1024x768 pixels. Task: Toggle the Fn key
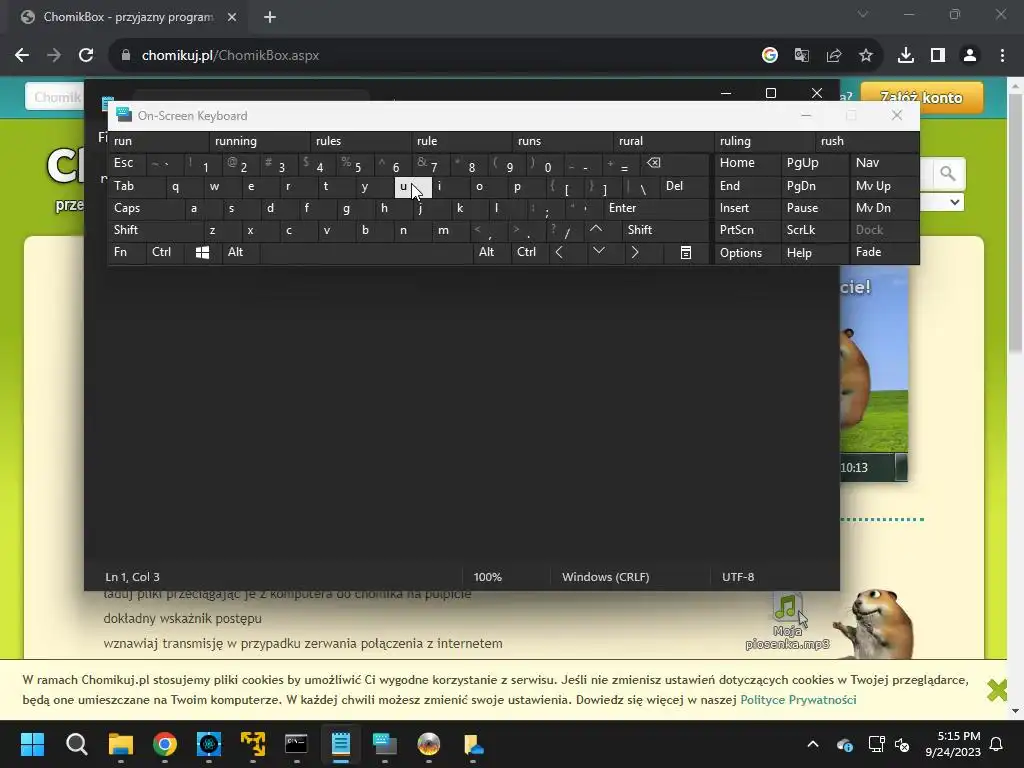127,253
